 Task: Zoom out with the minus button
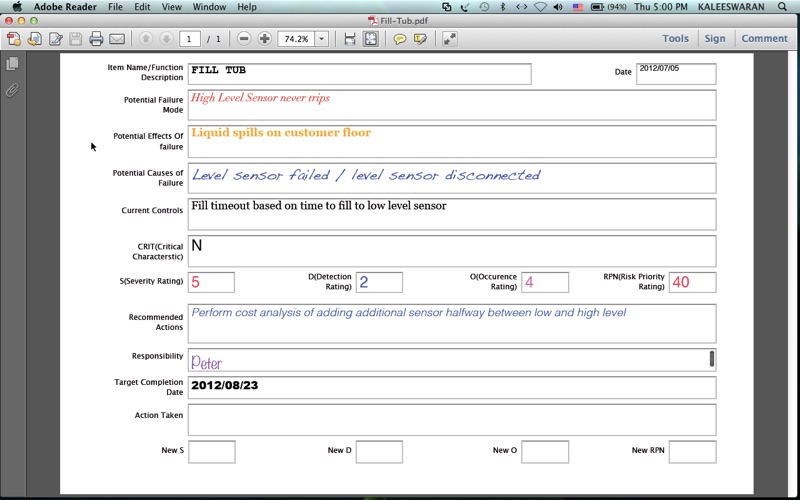[x=244, y=39]
